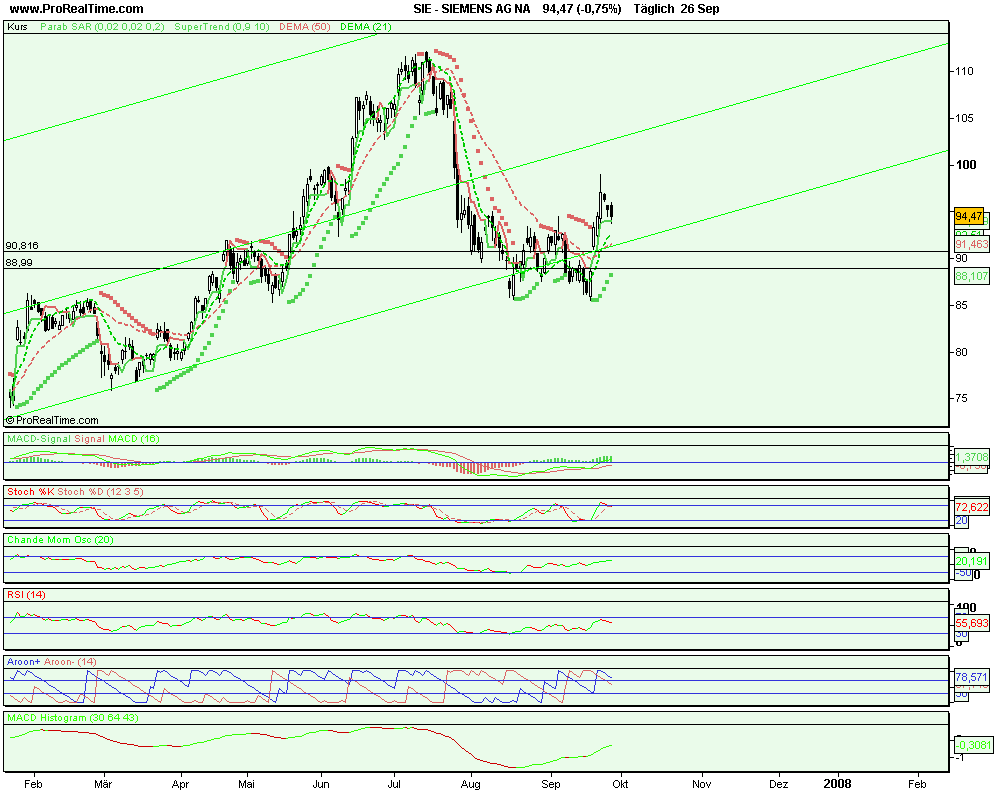Click the Nov month label on time axis
The height and width of the screenshot is (800, 1000).
pyautogui.click(x=702, y=784)
